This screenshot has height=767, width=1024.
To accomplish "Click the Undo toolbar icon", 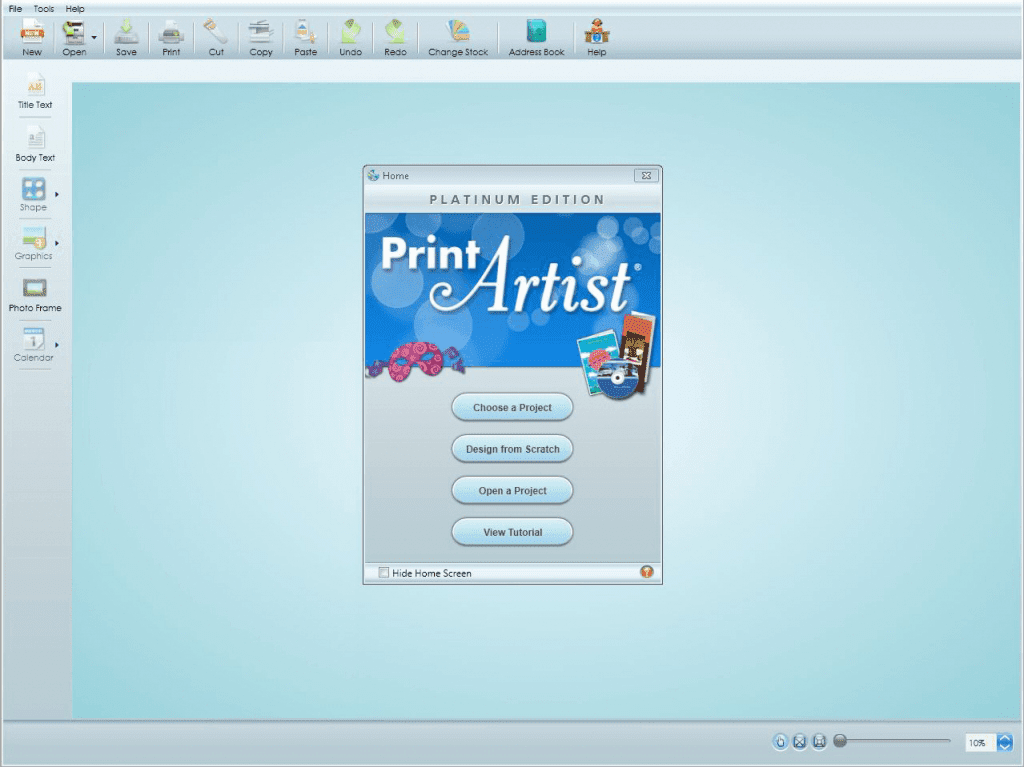I will pyautogui.click(x=351, y=37).
